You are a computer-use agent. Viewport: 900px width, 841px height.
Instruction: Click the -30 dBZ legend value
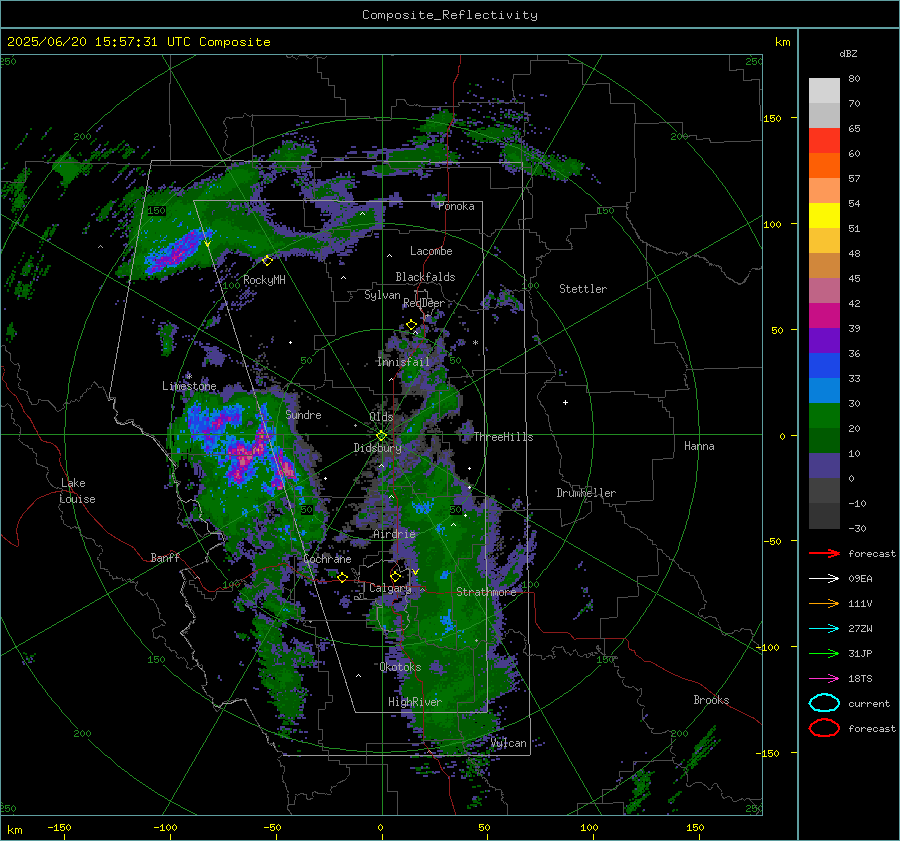857,528
